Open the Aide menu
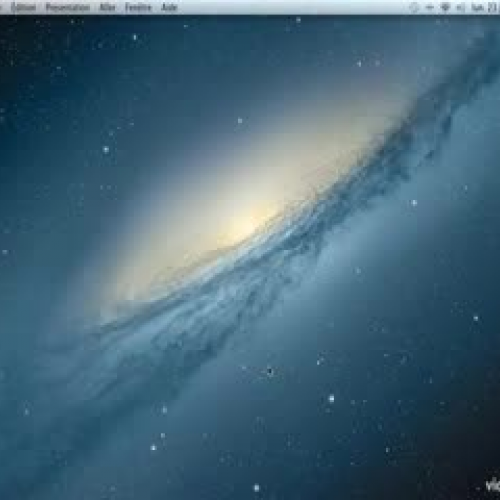The height and width of the screenshot is (500, 500). [x=169, y=7]
